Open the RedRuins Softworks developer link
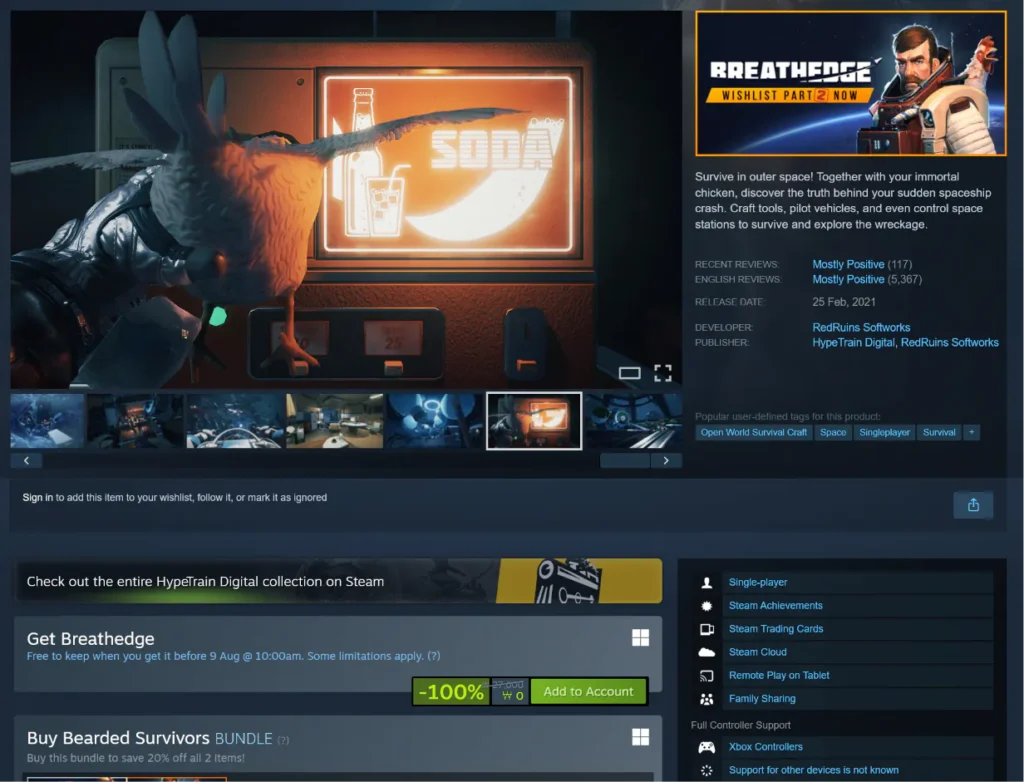The width and height of the screenshot is (1024, 782). click(861, 327)
